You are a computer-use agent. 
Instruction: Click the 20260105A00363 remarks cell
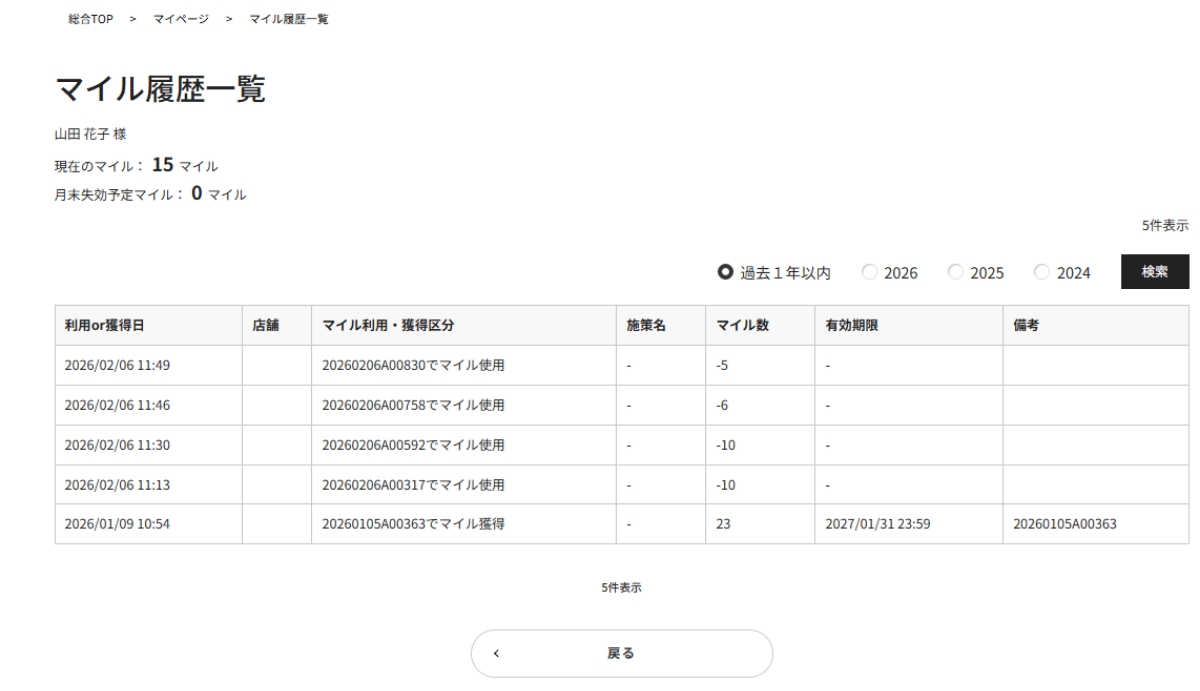click(x=1065, y=524)
